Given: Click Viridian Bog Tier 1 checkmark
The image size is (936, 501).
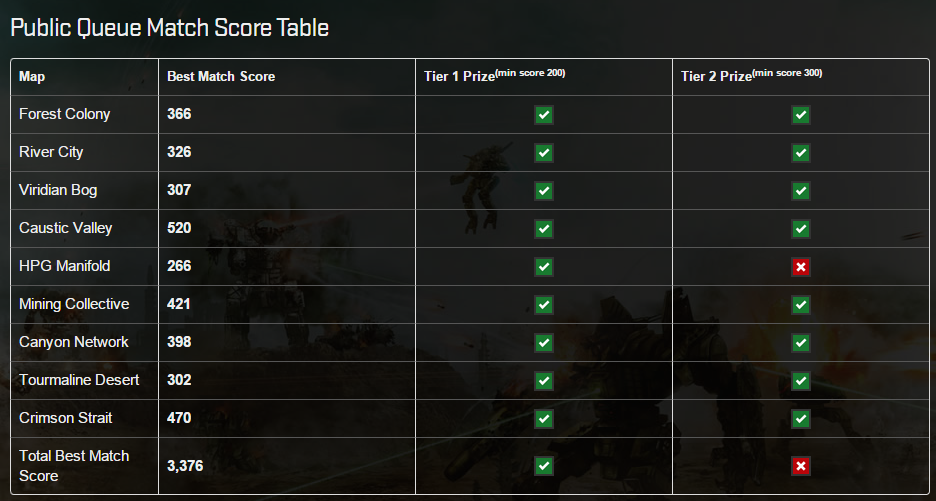Looking at the screenshot, I should point(544,191).
